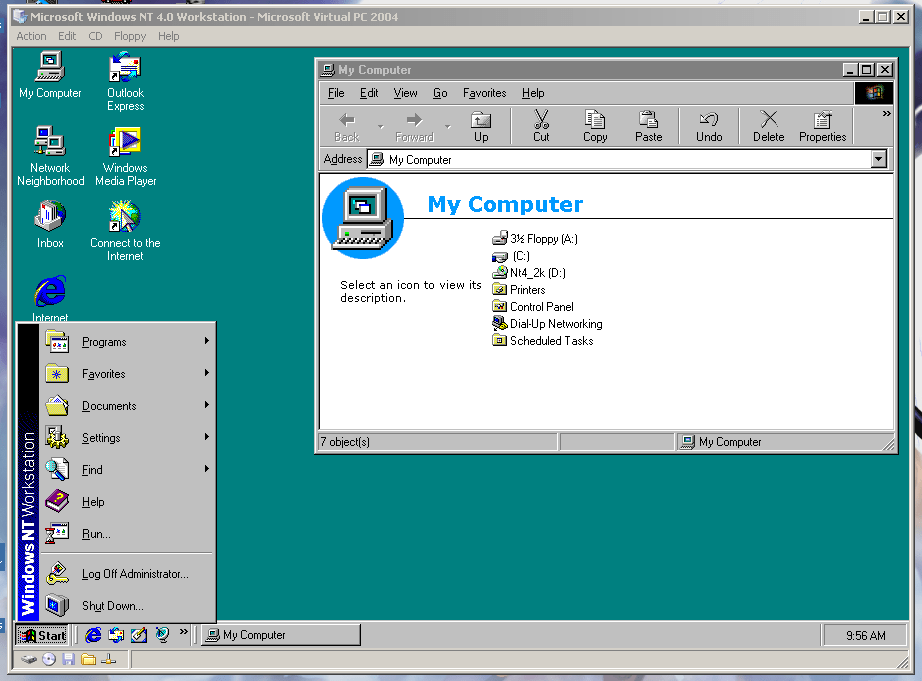
Task: Click the Cut toolbar button
Action: (x=541, y=126)
